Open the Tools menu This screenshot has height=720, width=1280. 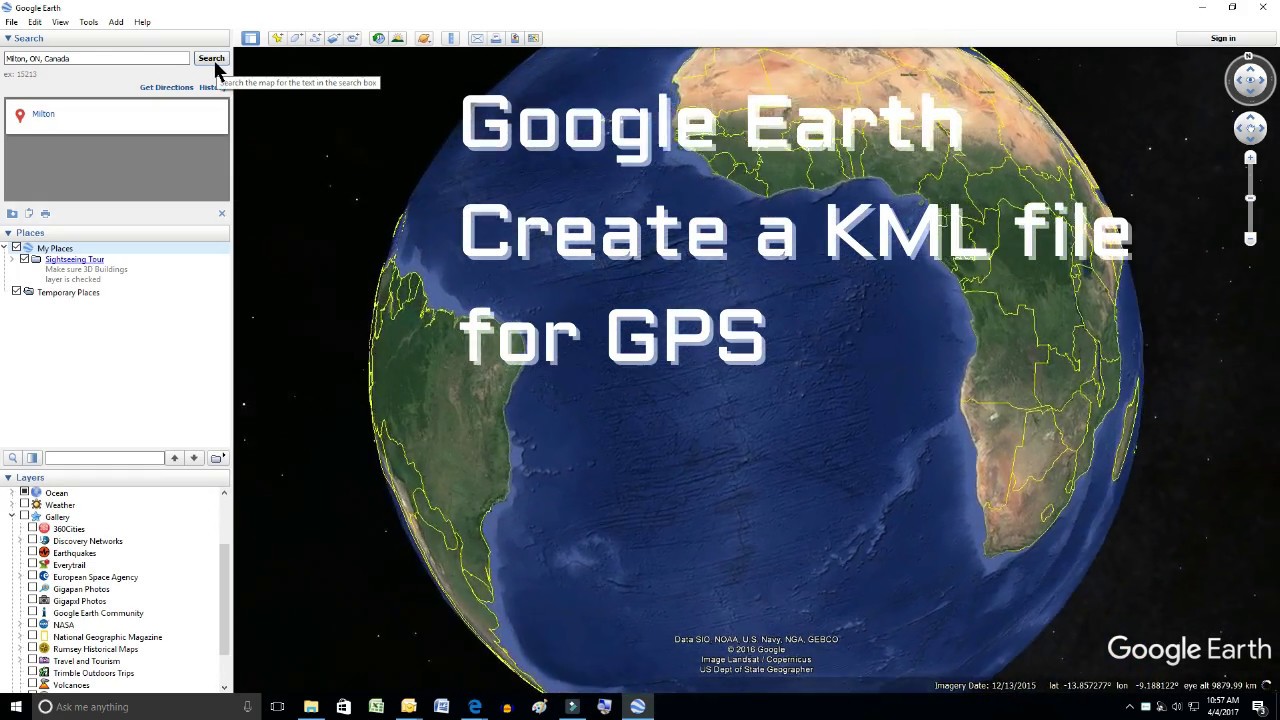coord(89,22)
